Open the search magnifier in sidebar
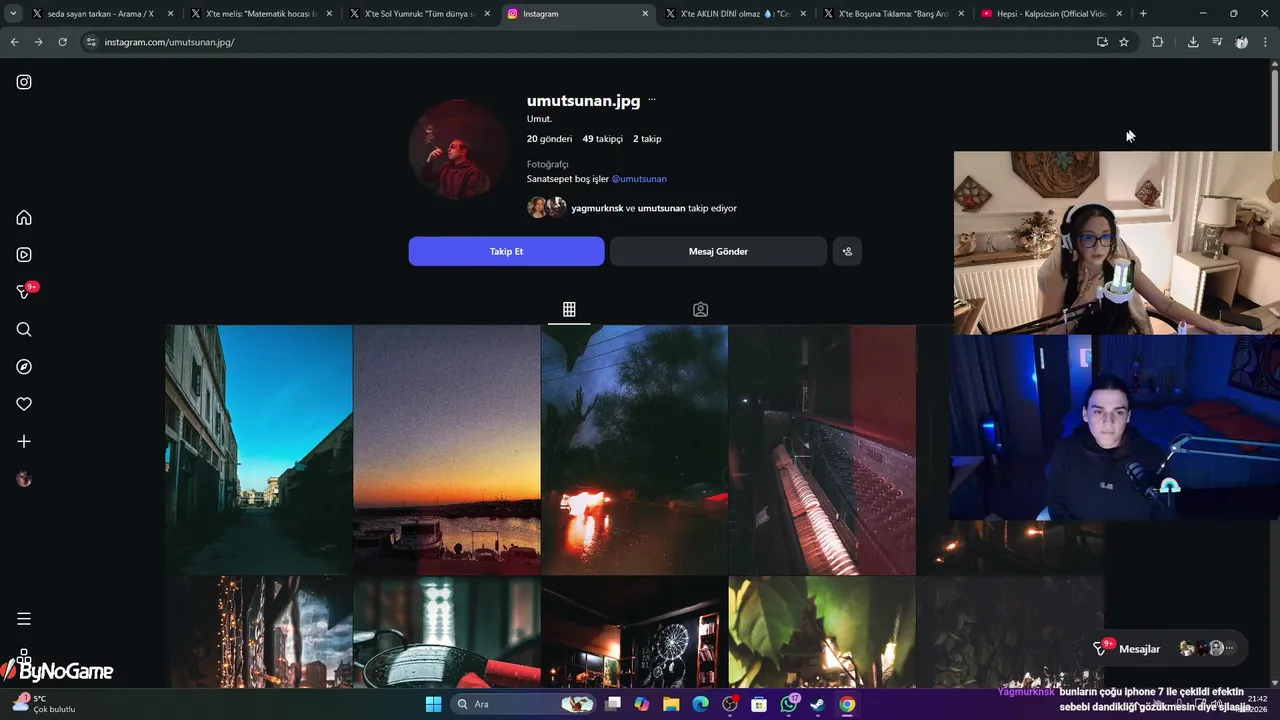This screenshot has height=720, width=1280. point(24,330)
